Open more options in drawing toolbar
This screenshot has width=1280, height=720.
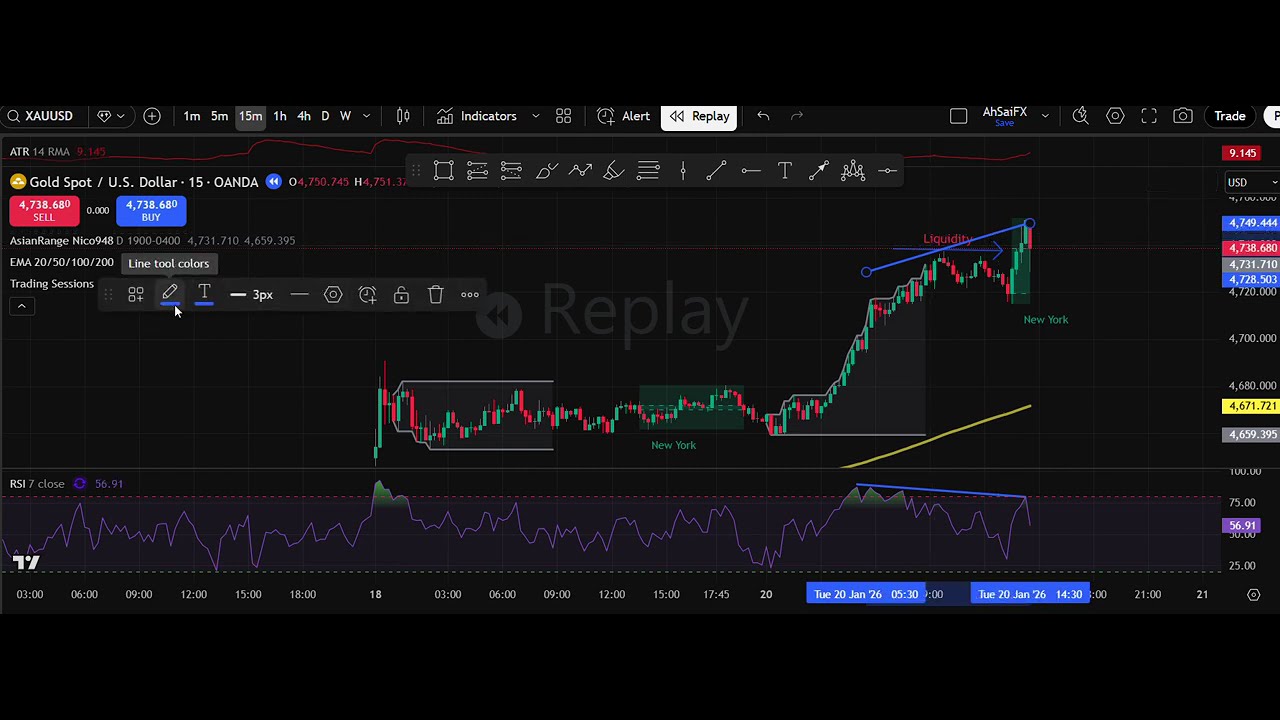470,295
